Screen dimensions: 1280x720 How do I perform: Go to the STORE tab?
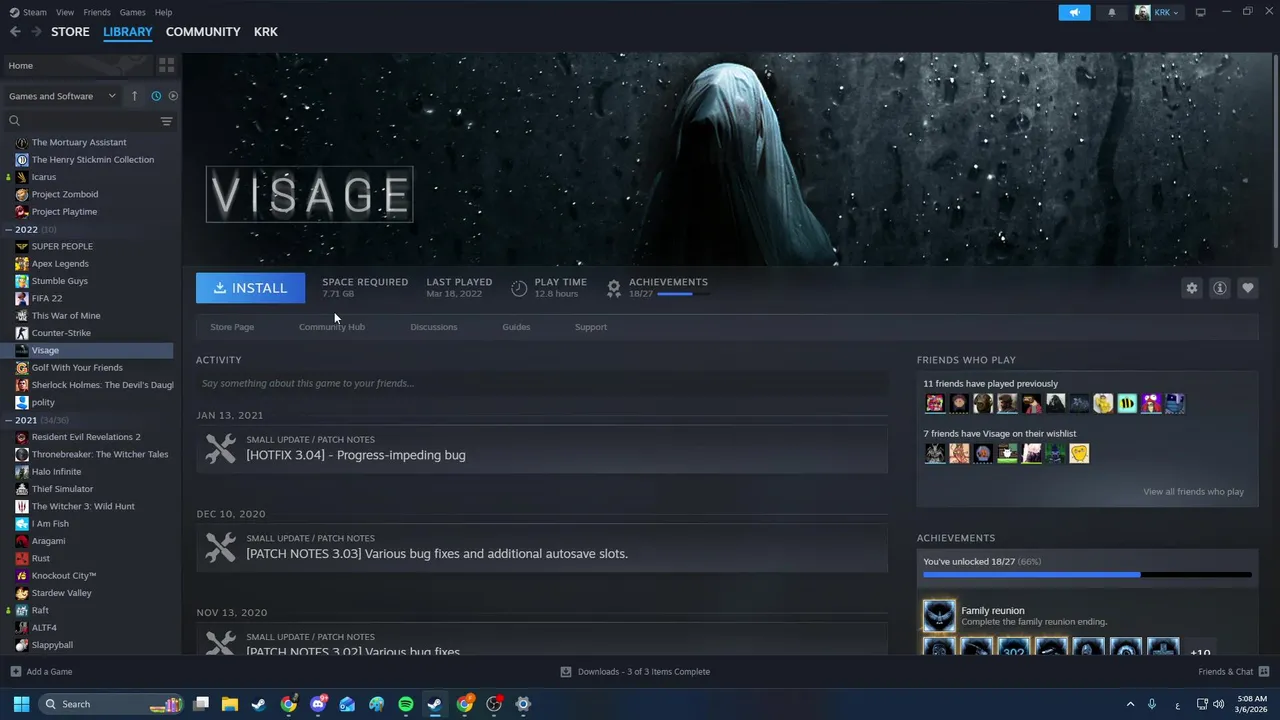coord(70,32)
